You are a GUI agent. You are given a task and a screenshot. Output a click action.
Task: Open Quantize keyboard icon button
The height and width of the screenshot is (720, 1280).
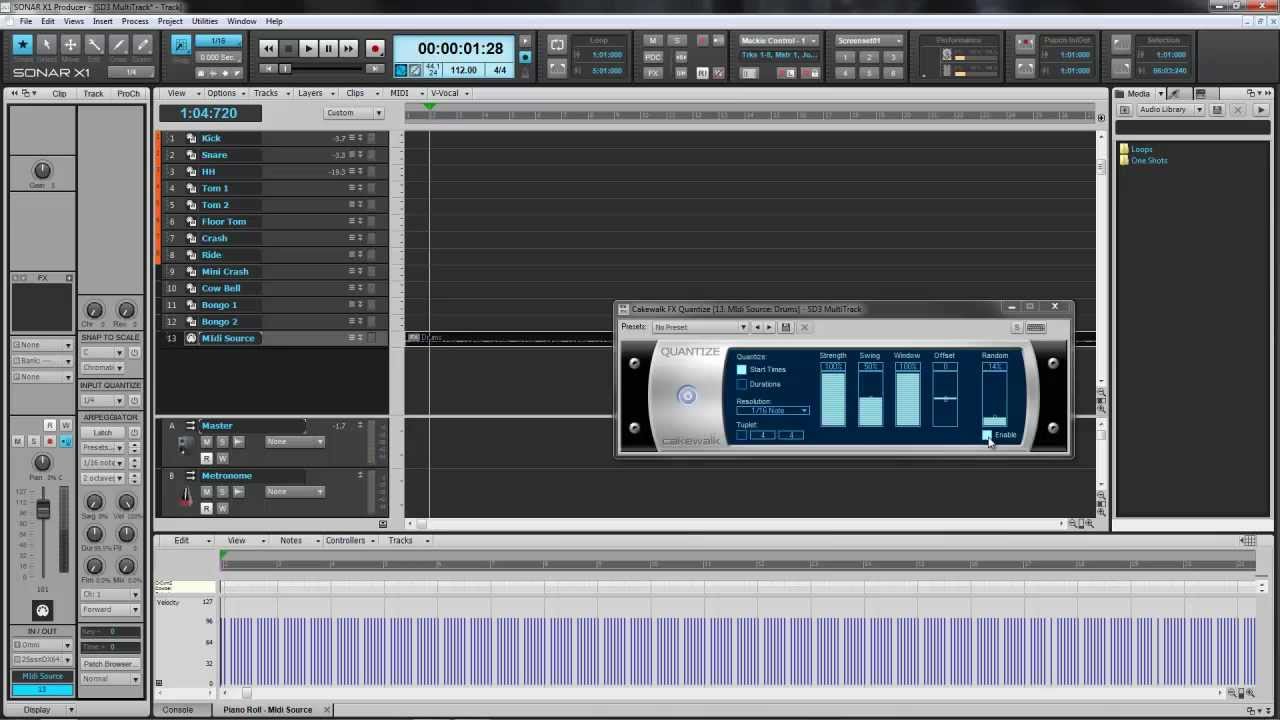(1036, 327)
